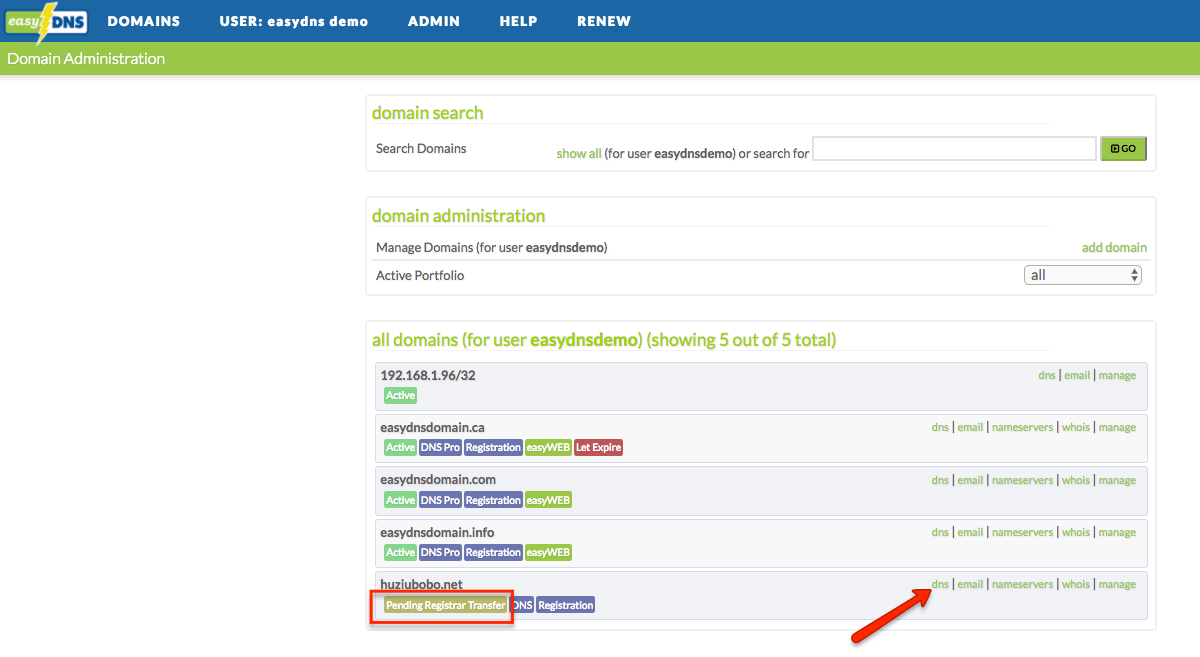
Task: Click Pending Registrar Transfer badge on huziubobo.net
Action: coord(445,605)
